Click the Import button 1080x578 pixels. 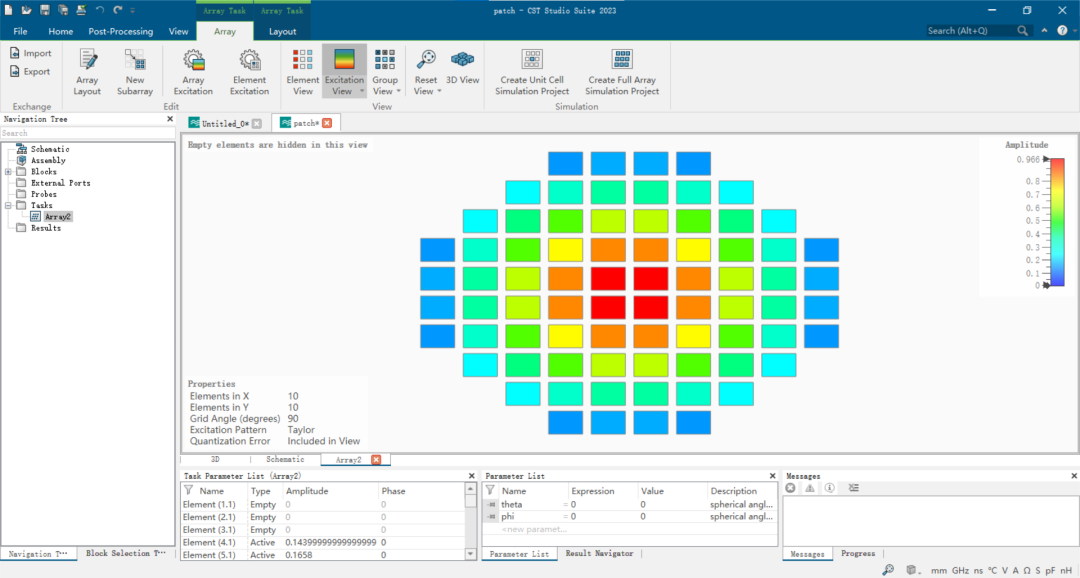[x=31, y=53]
